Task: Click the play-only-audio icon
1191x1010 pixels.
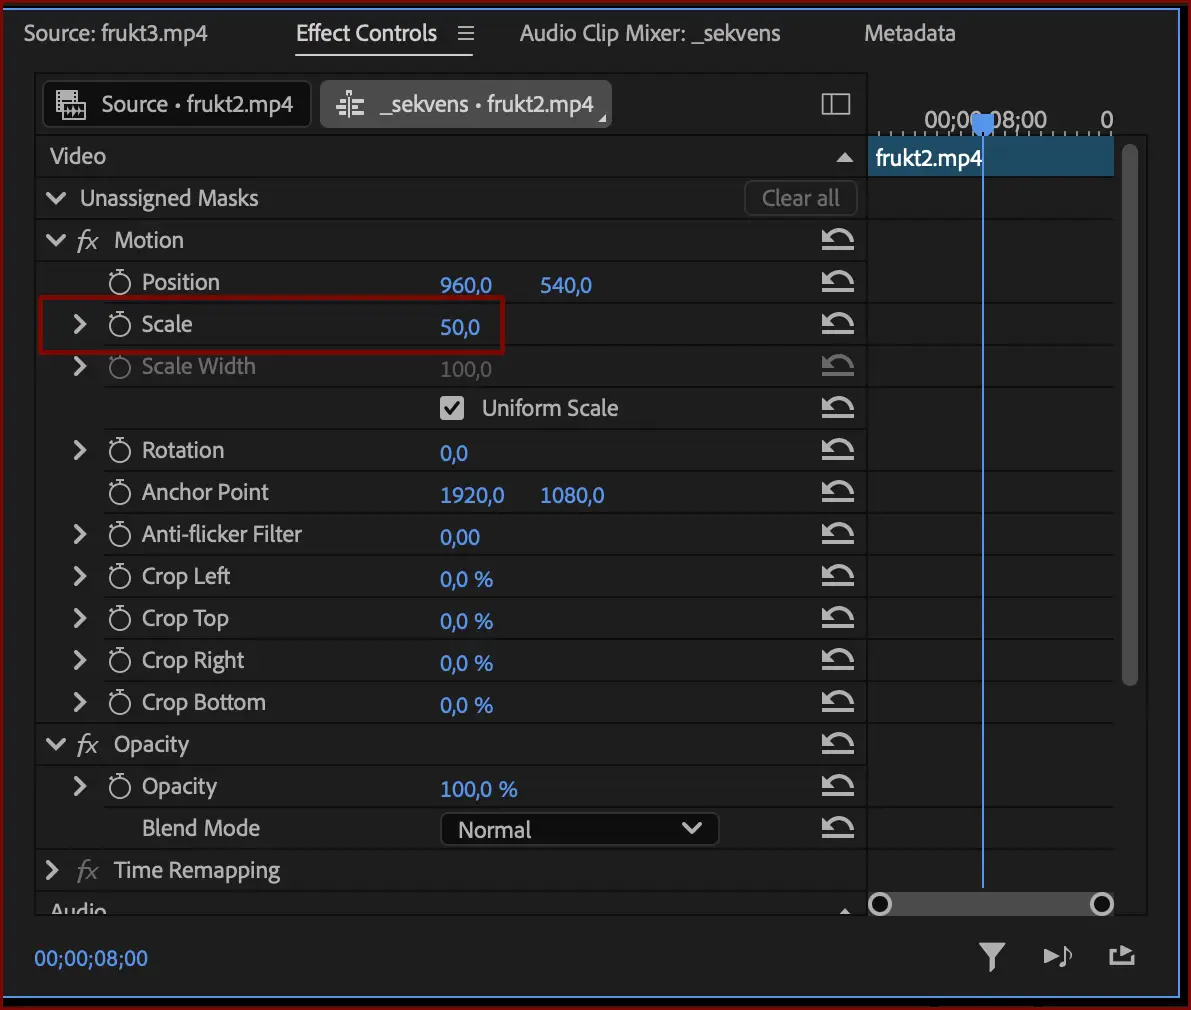Action: [1057, 956]
